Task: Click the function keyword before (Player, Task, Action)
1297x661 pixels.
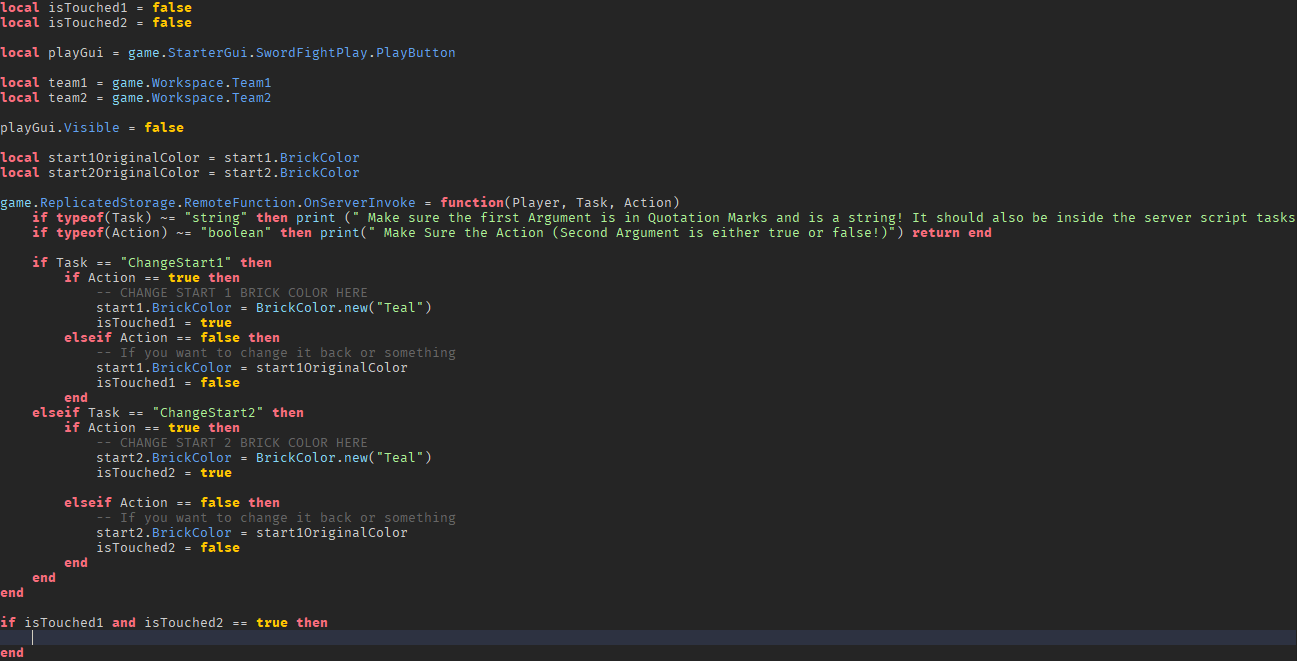Action: tap(472, 202)
